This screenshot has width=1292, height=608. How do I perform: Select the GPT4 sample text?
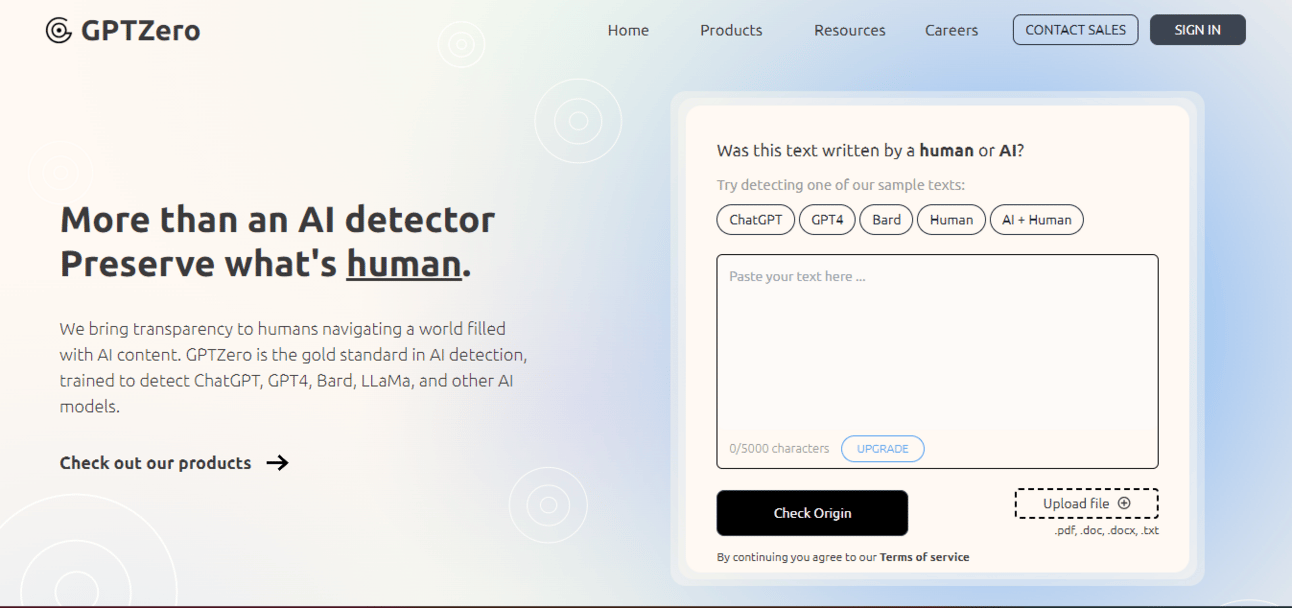(827, 220)
